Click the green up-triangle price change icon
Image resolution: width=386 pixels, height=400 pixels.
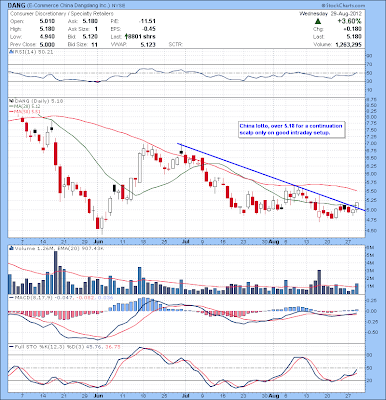click(318, 21)
